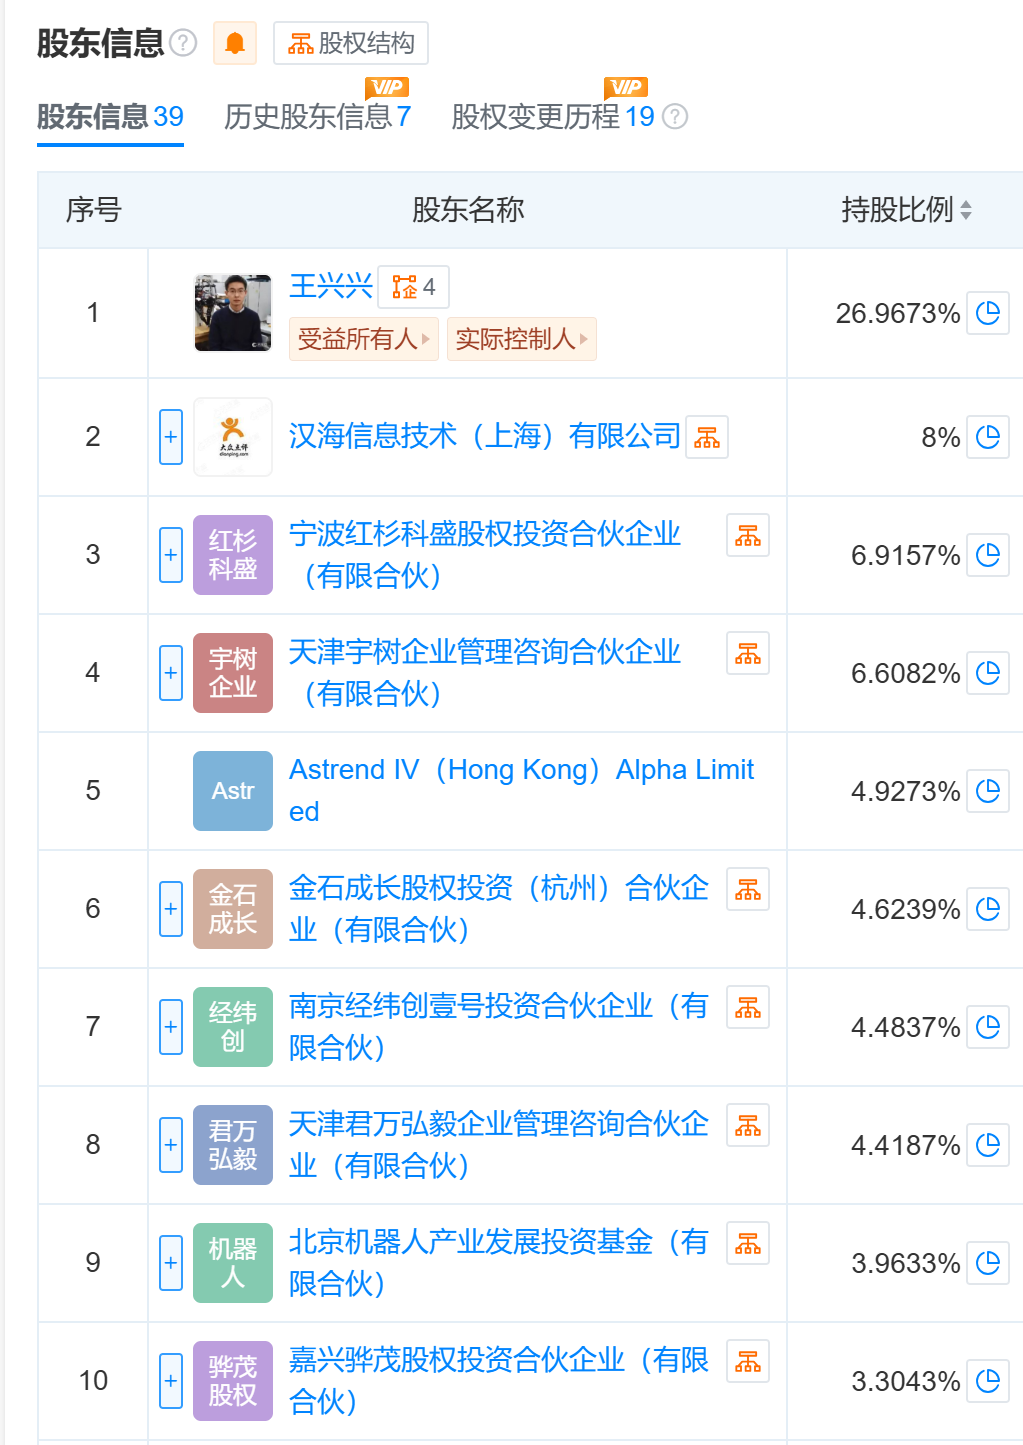1023x1445 pixels.
Task: Expand row for 汉海信息技术(上海)有限公司
Action: point(171,437)
